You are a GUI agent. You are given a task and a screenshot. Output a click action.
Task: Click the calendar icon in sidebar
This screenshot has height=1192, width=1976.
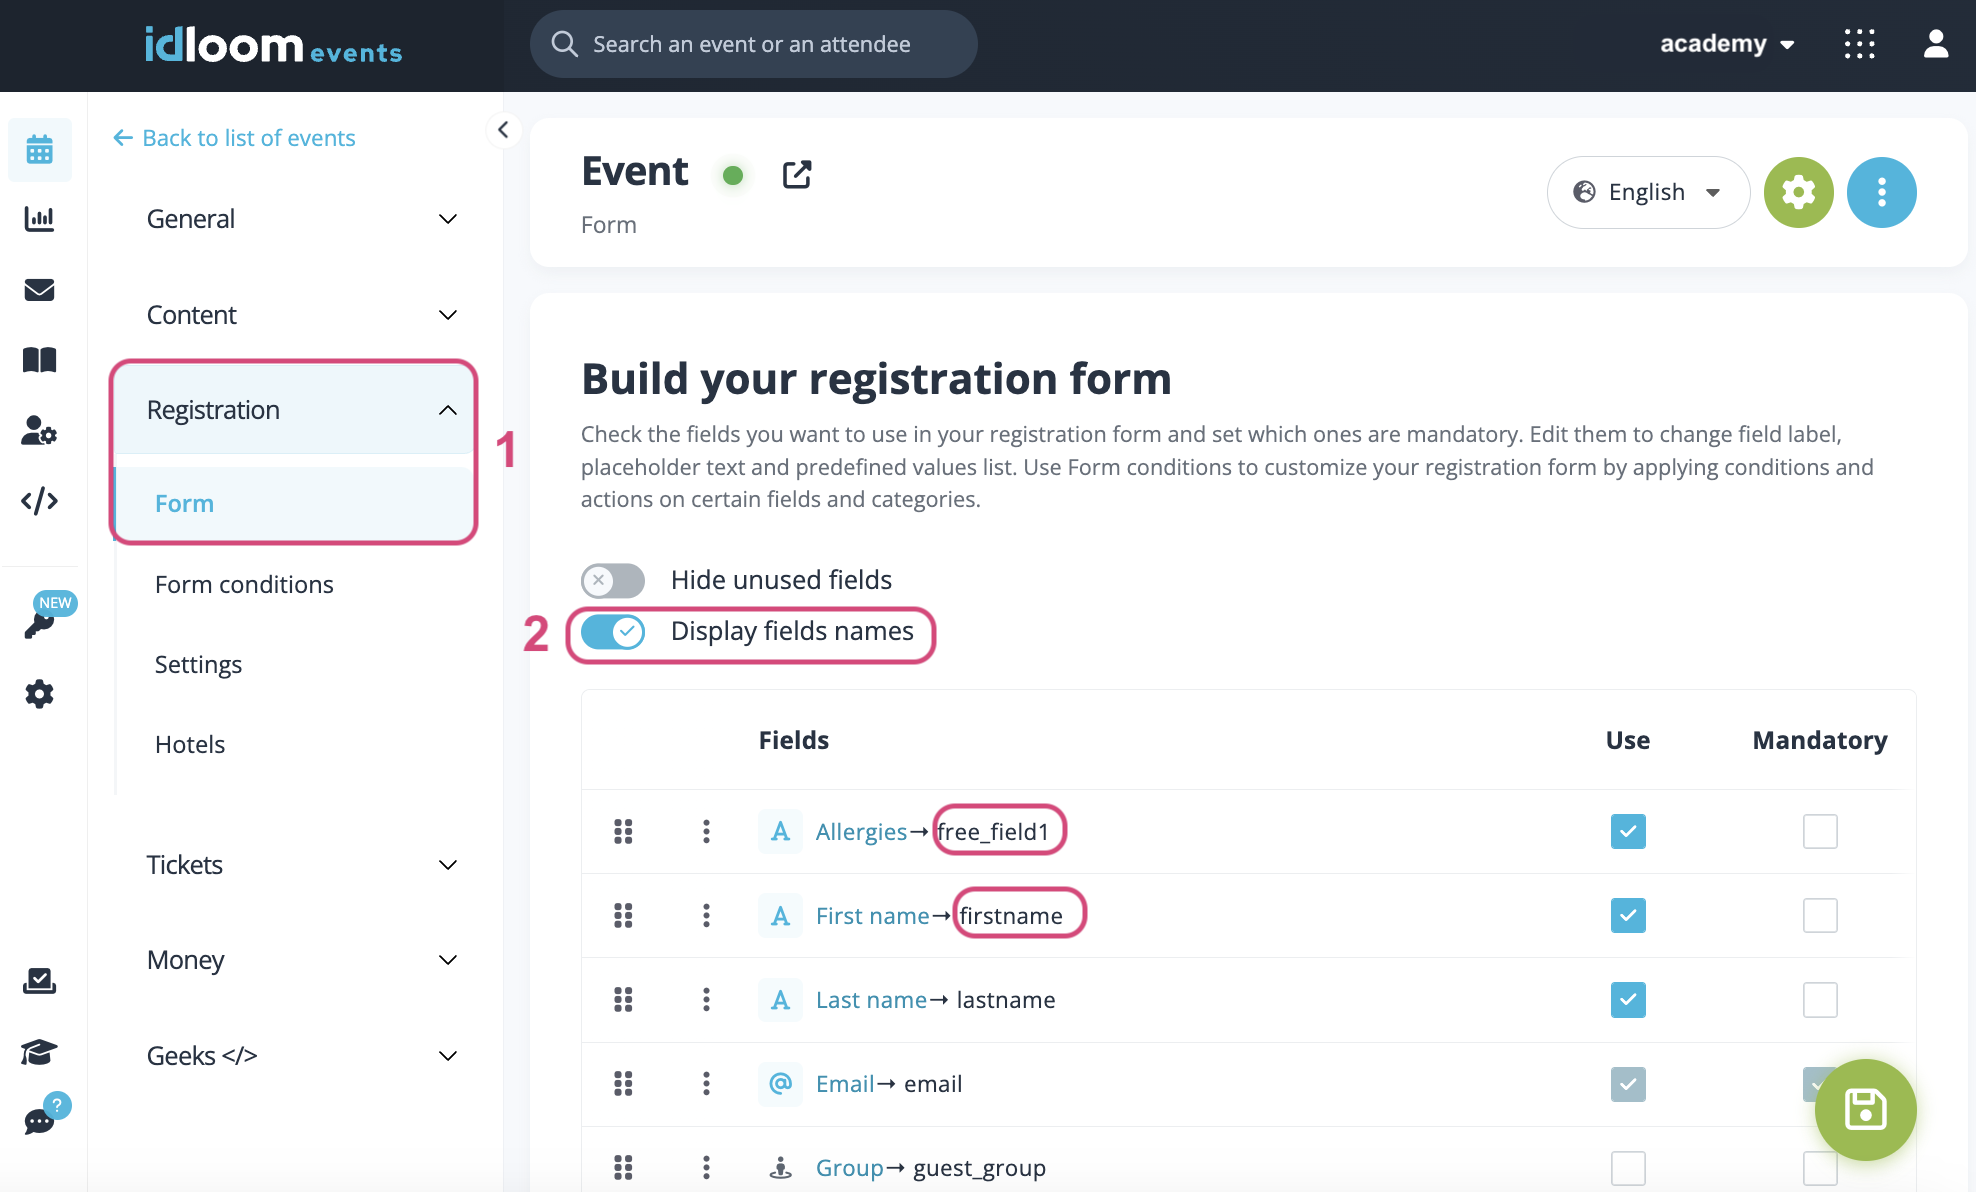point(40,151)
